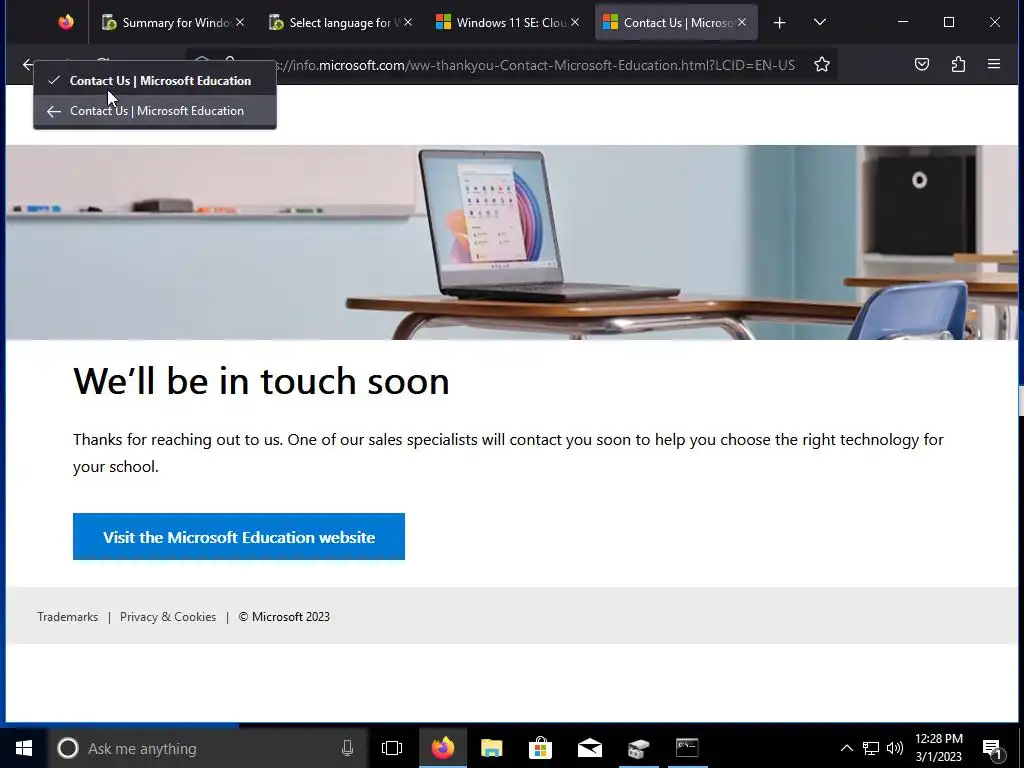Switch to the Summary for Windows tab
Image resolution: width=1024 pixels, height=768 pixels.
[x=173, y=22]
